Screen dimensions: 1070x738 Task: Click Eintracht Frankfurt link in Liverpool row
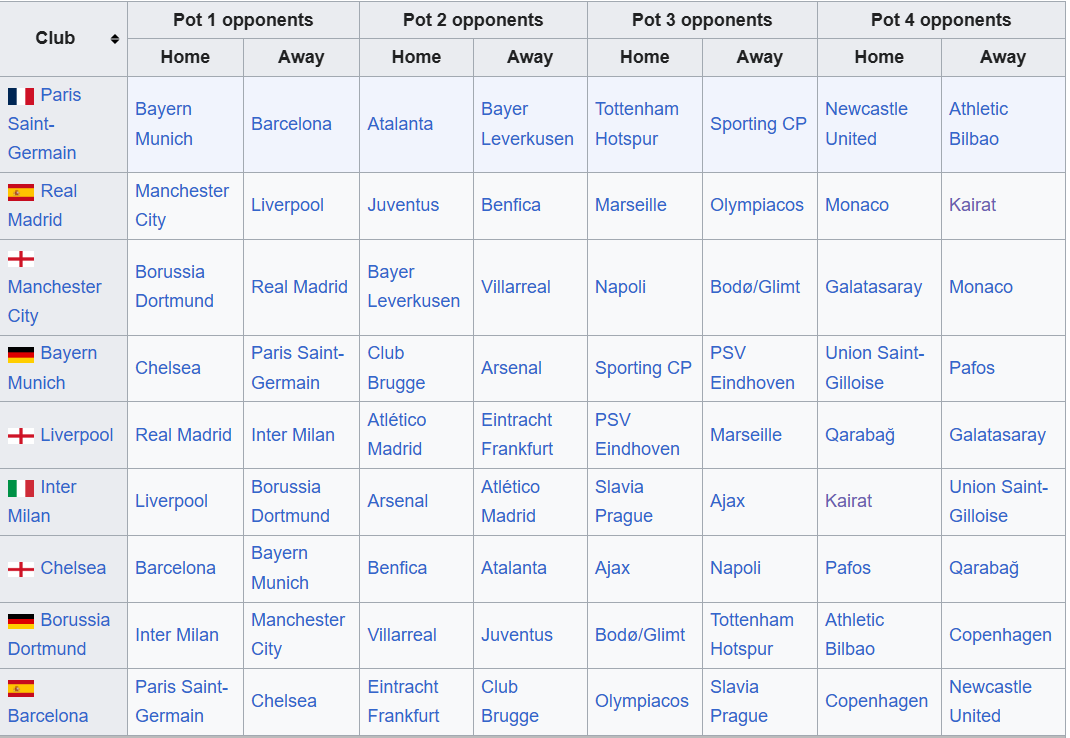click(517, 434)
